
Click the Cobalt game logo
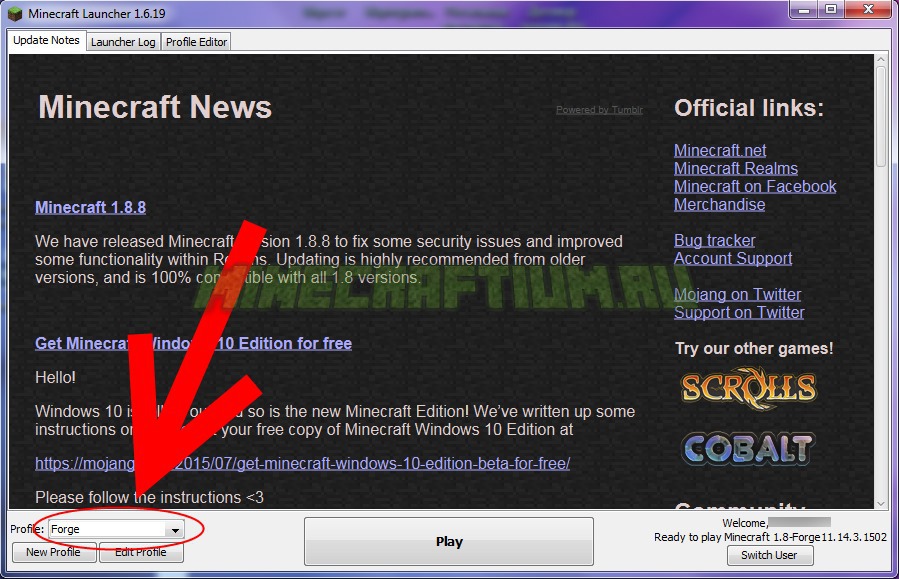748,448
